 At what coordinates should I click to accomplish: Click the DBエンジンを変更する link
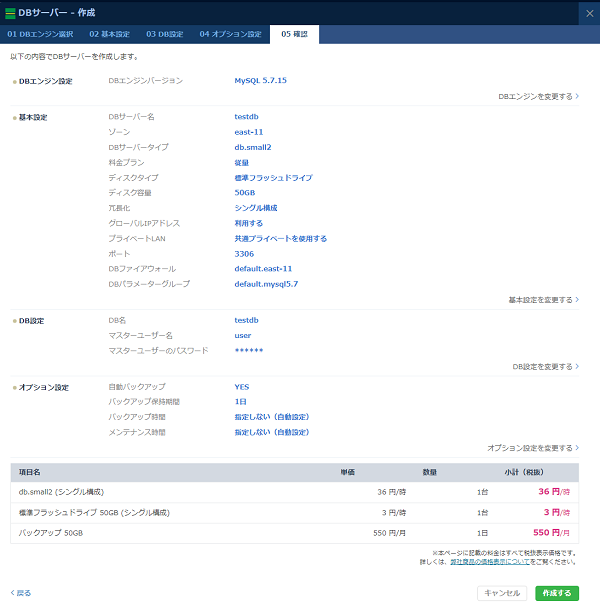click(x=538, y=97)
